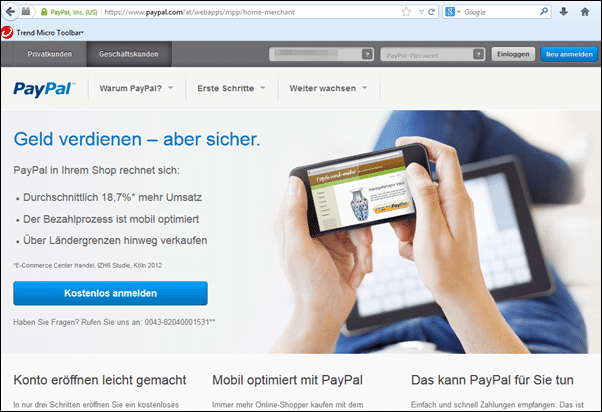The height and width of the screenshot is (412, 602).
Task: Go to browser home page icon
Action: pyautogui.click(x=585, y=12)
